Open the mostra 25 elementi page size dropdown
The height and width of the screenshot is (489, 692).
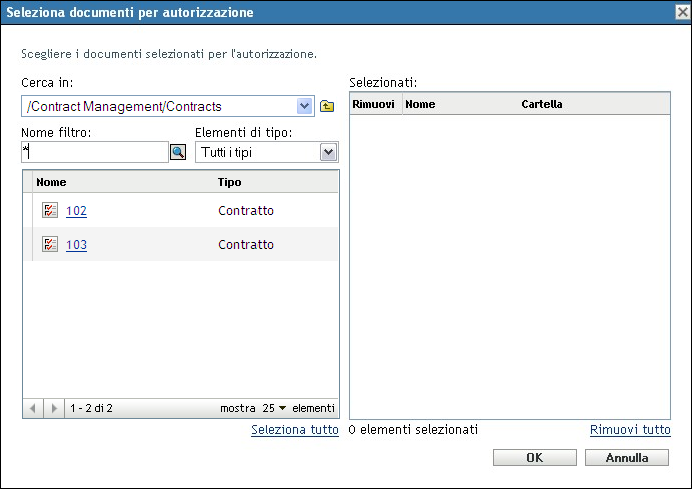275,408
